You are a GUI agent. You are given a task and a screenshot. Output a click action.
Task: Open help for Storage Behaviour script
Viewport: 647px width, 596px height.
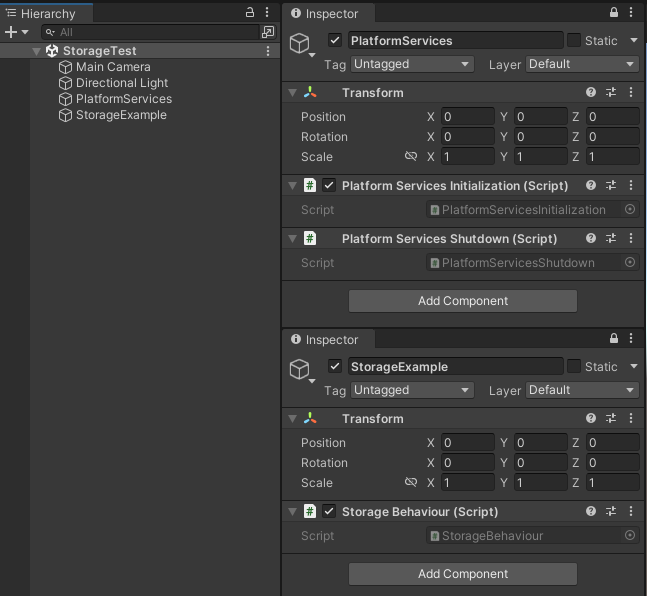(x=591, y=511)
